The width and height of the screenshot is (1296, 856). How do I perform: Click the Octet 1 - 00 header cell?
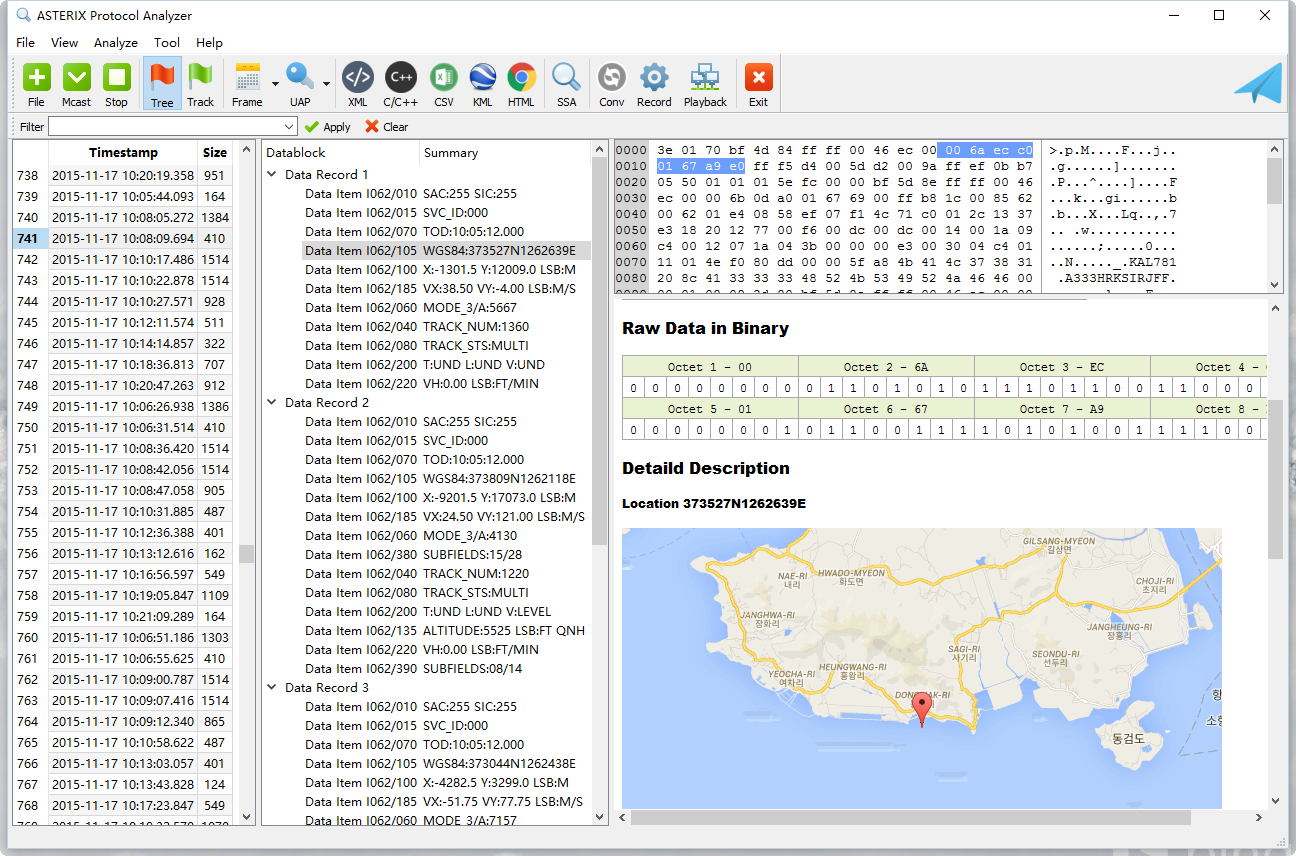710,367
